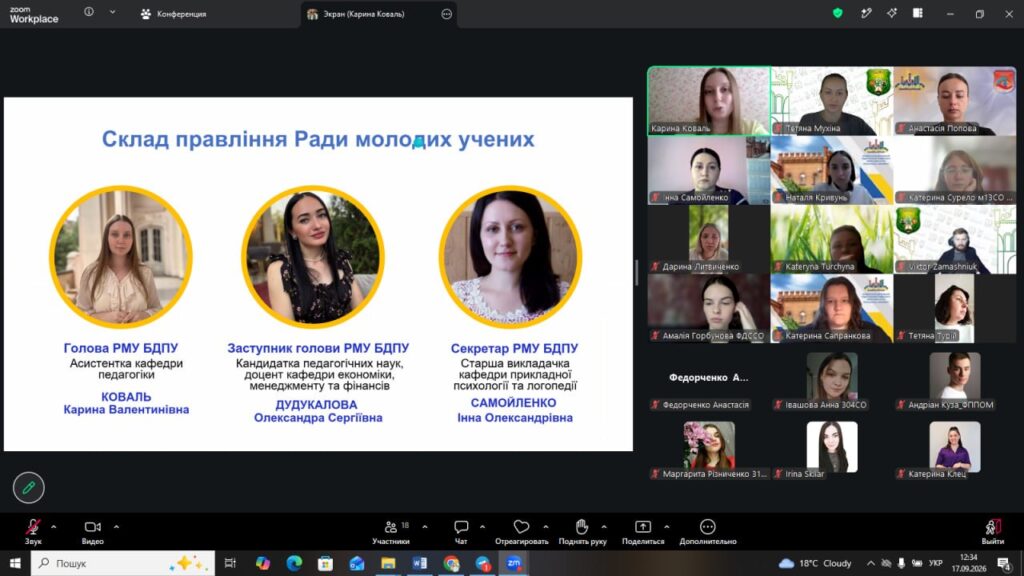The height and width of the screenshot is (576, 1024).
Task: Click the green encryption shield icon
Action: point(837,13)
